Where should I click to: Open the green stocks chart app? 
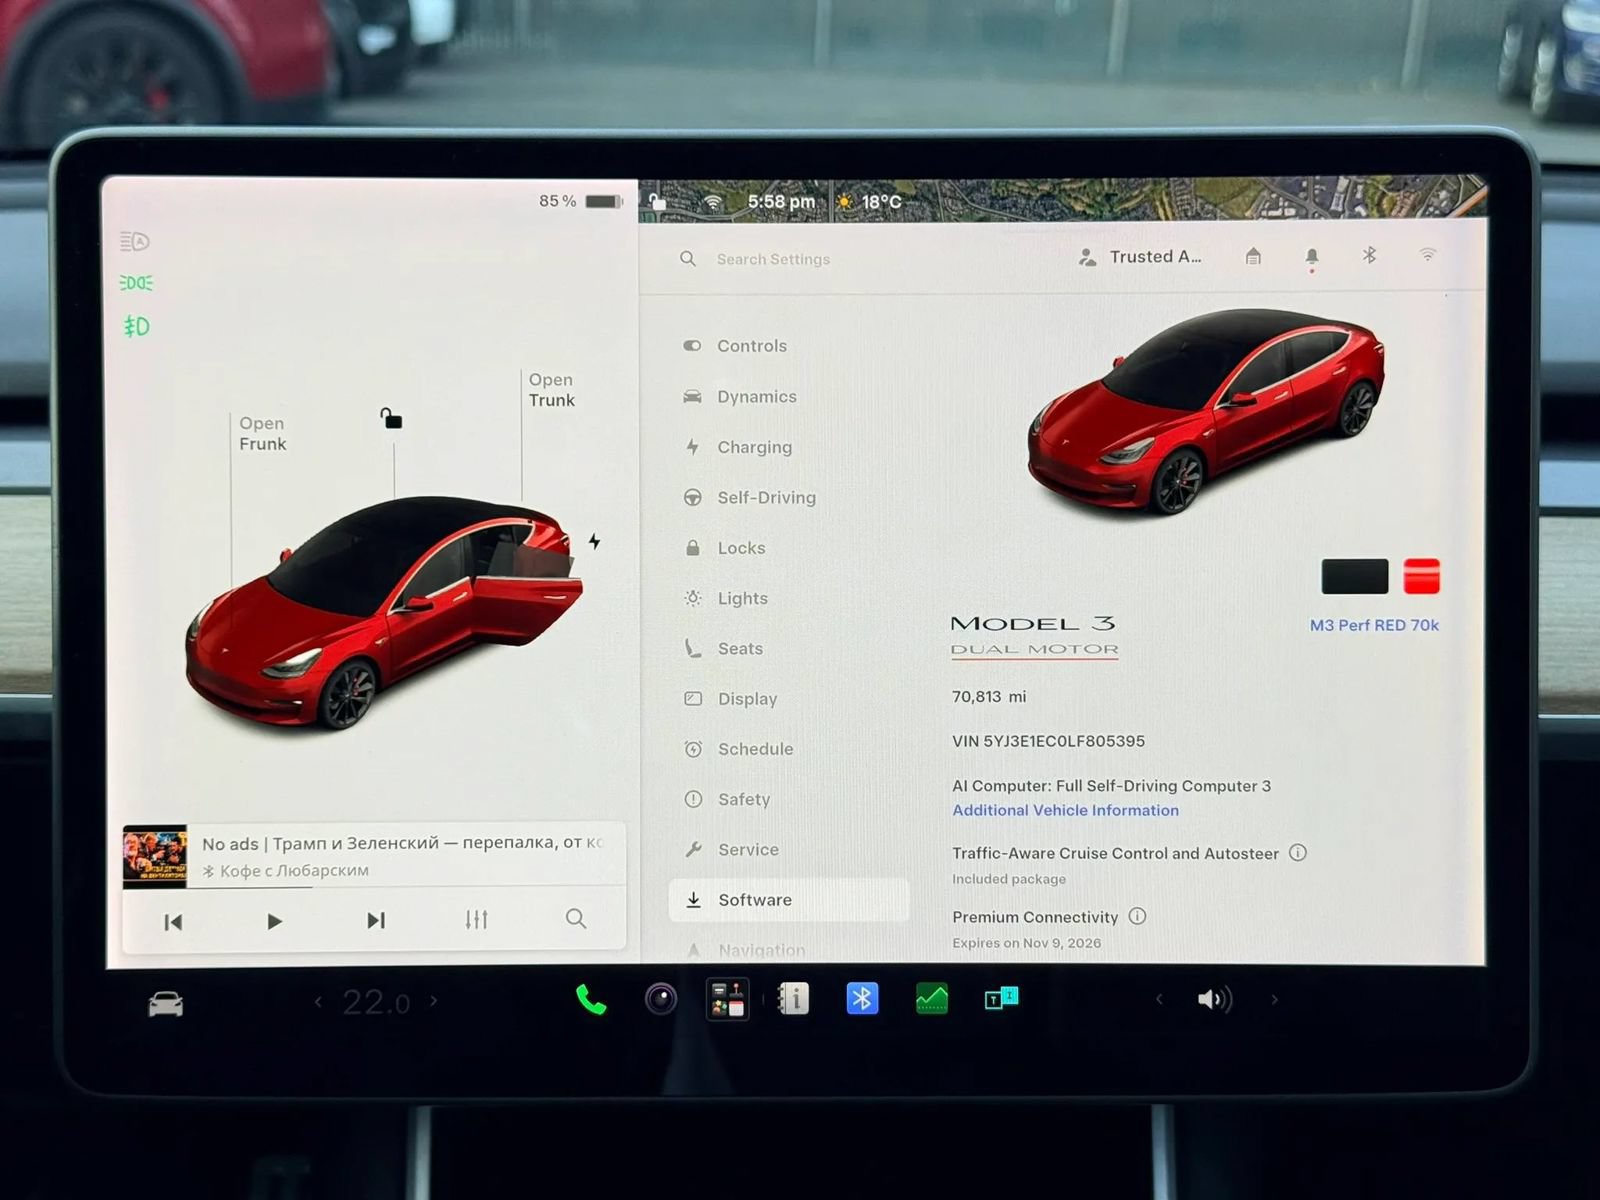click(x=932, y=998)
